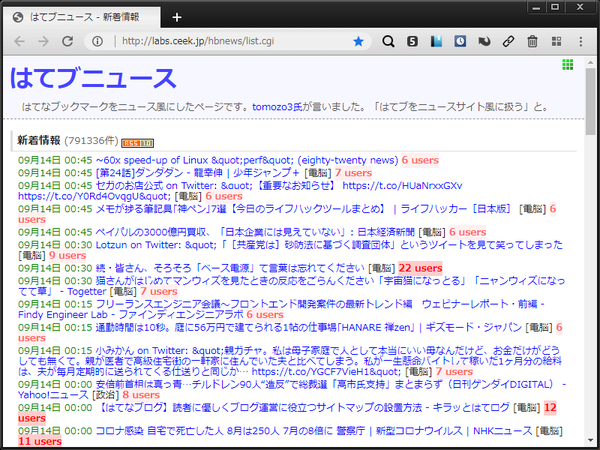The height and width of the screenshot is (450, 600).
Task: Toggle the blue bookmark star
Action: pyautogui.click(x=358, y=41)
